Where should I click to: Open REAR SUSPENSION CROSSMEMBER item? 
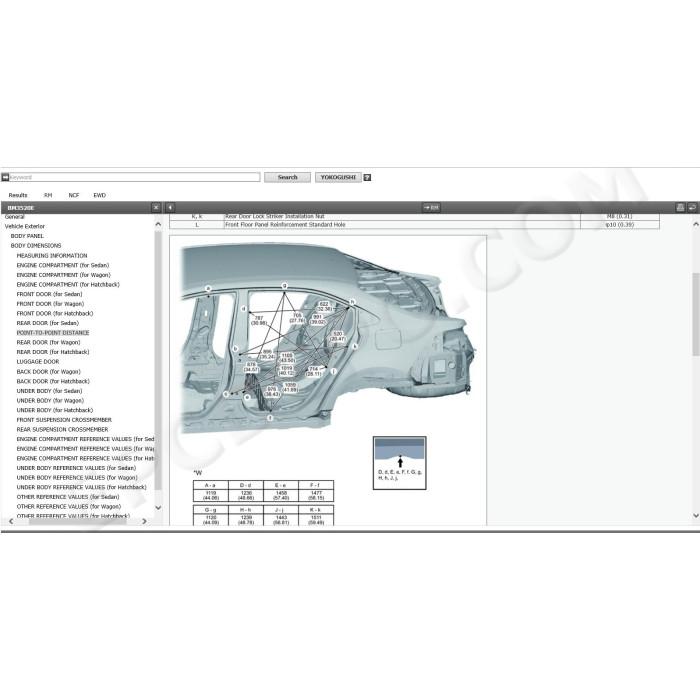click(62, 429)
